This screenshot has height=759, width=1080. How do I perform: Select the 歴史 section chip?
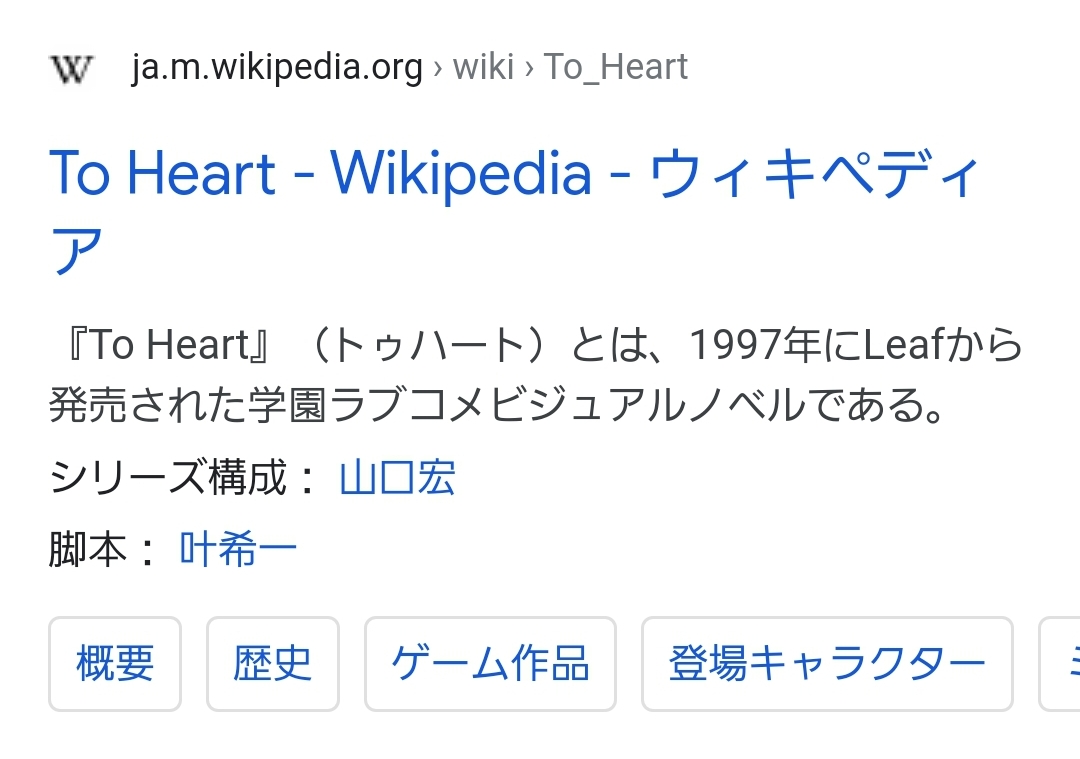click(x=273, y=664)
